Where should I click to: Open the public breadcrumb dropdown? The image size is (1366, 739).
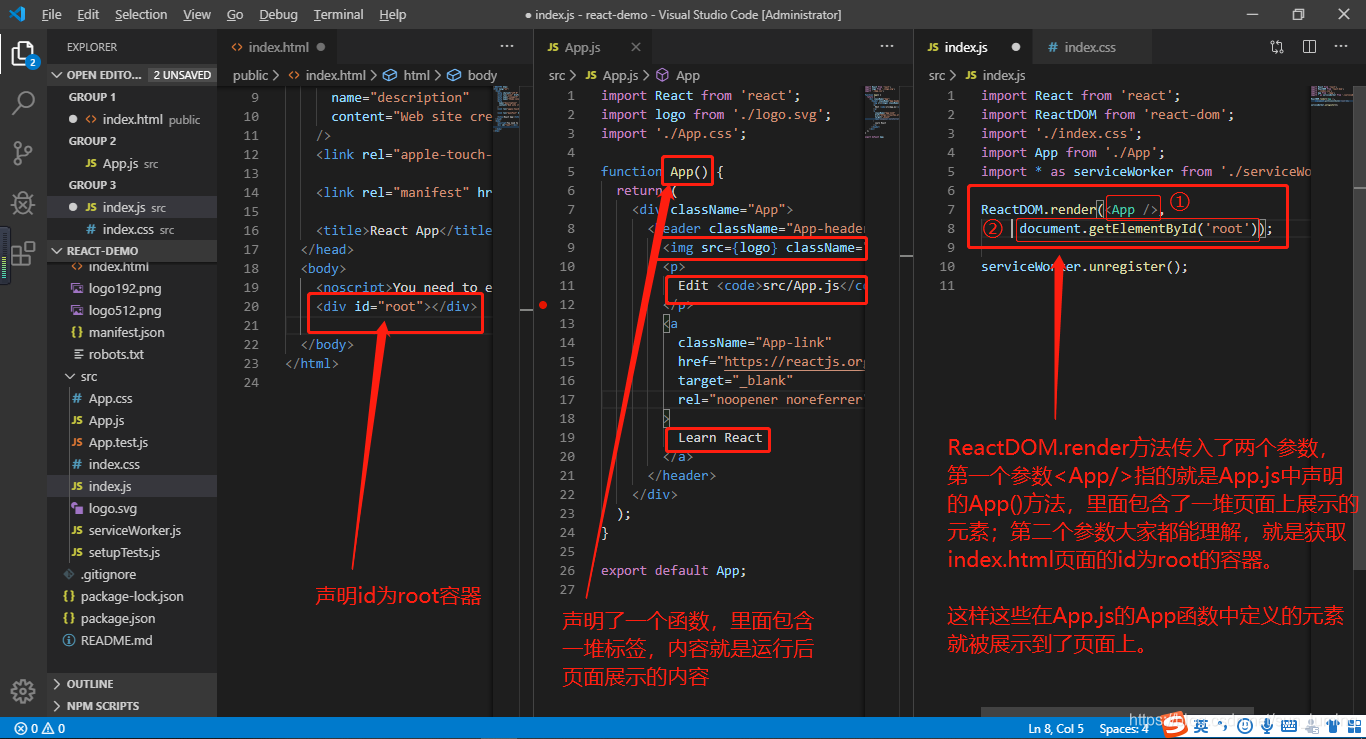tap(250, 75)
